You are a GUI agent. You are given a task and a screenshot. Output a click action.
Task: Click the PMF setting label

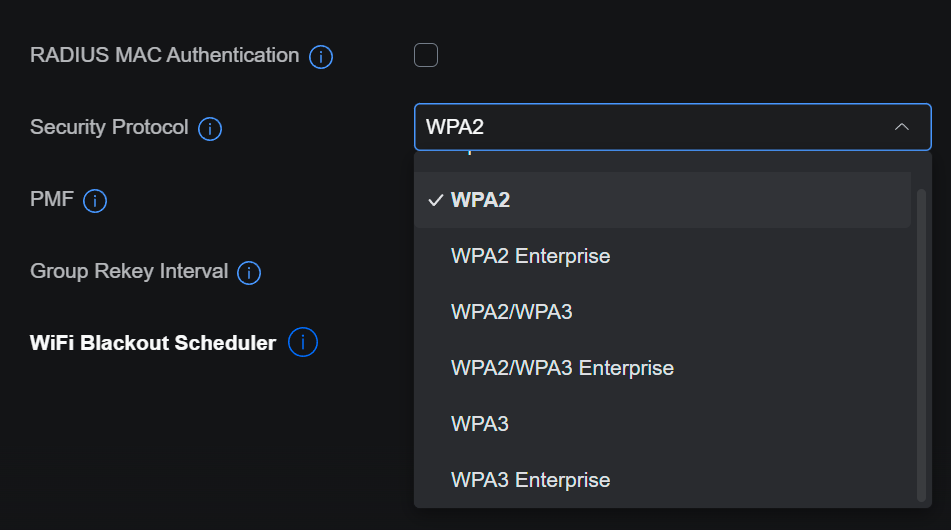pos(52,199)
